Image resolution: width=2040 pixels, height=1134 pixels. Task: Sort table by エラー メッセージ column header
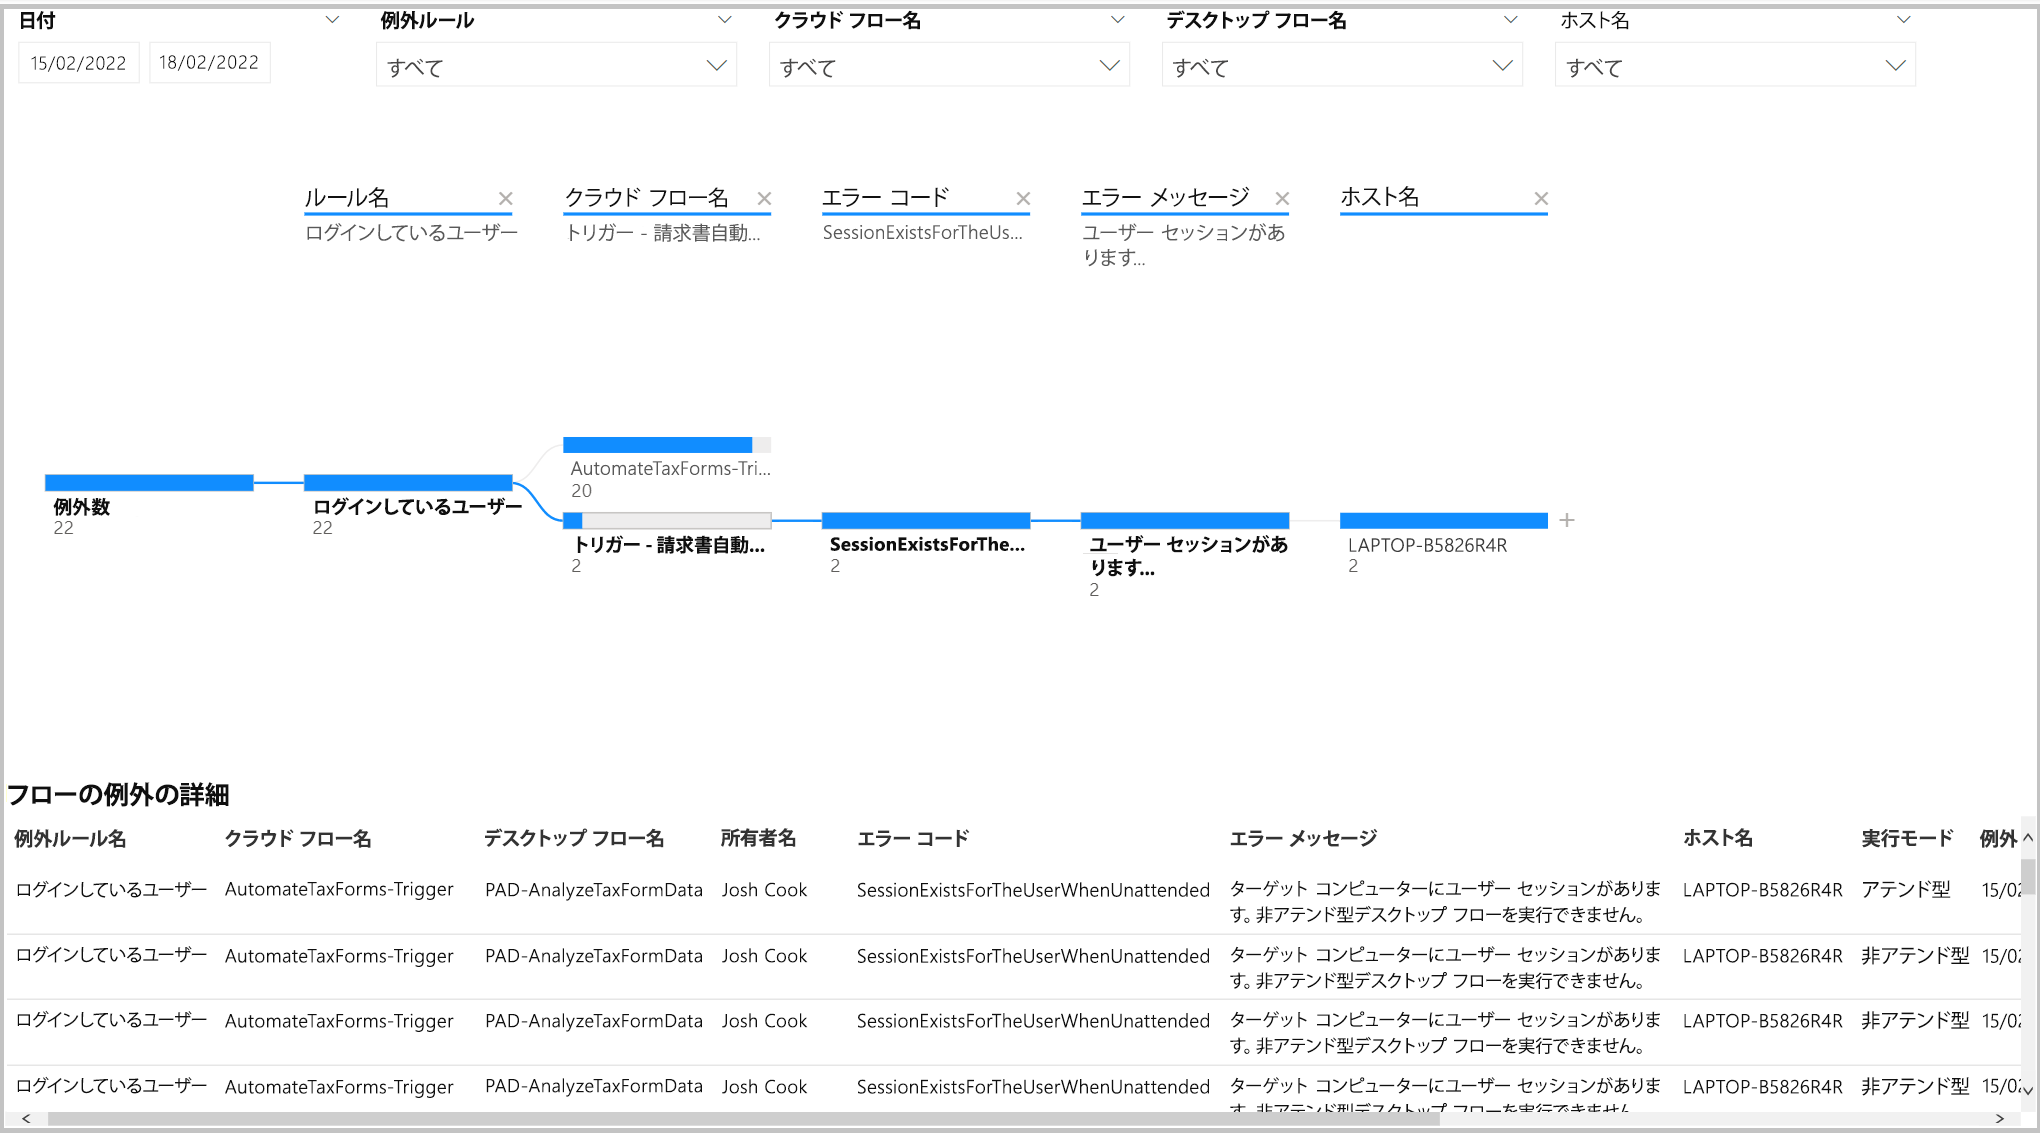(x=1303, y=838)
